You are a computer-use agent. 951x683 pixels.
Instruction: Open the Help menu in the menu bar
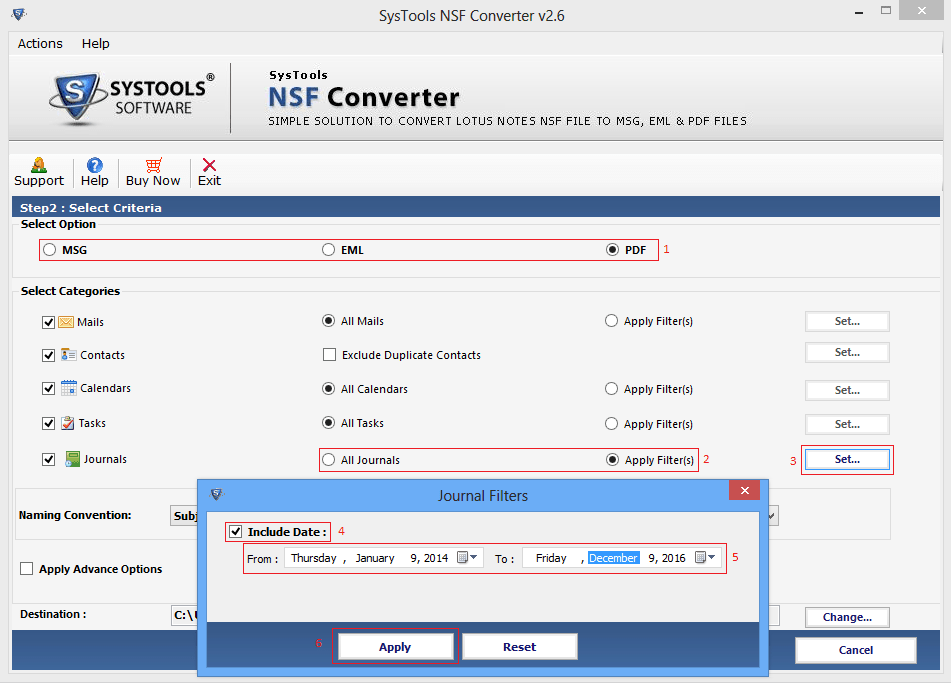click(95, 44)
